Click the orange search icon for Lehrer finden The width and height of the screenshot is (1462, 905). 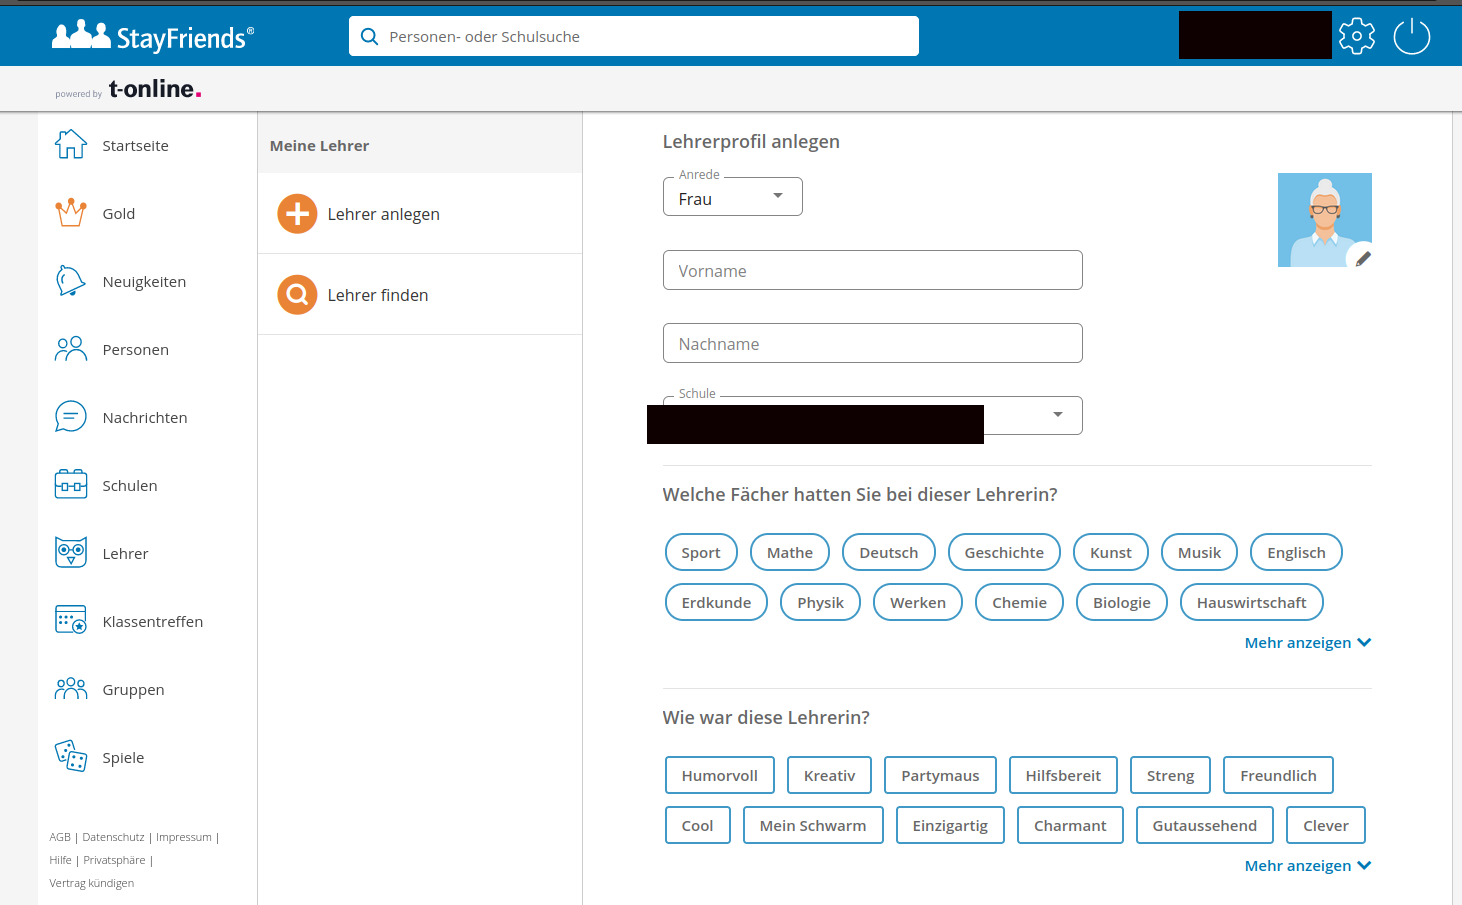click(297, 295)
